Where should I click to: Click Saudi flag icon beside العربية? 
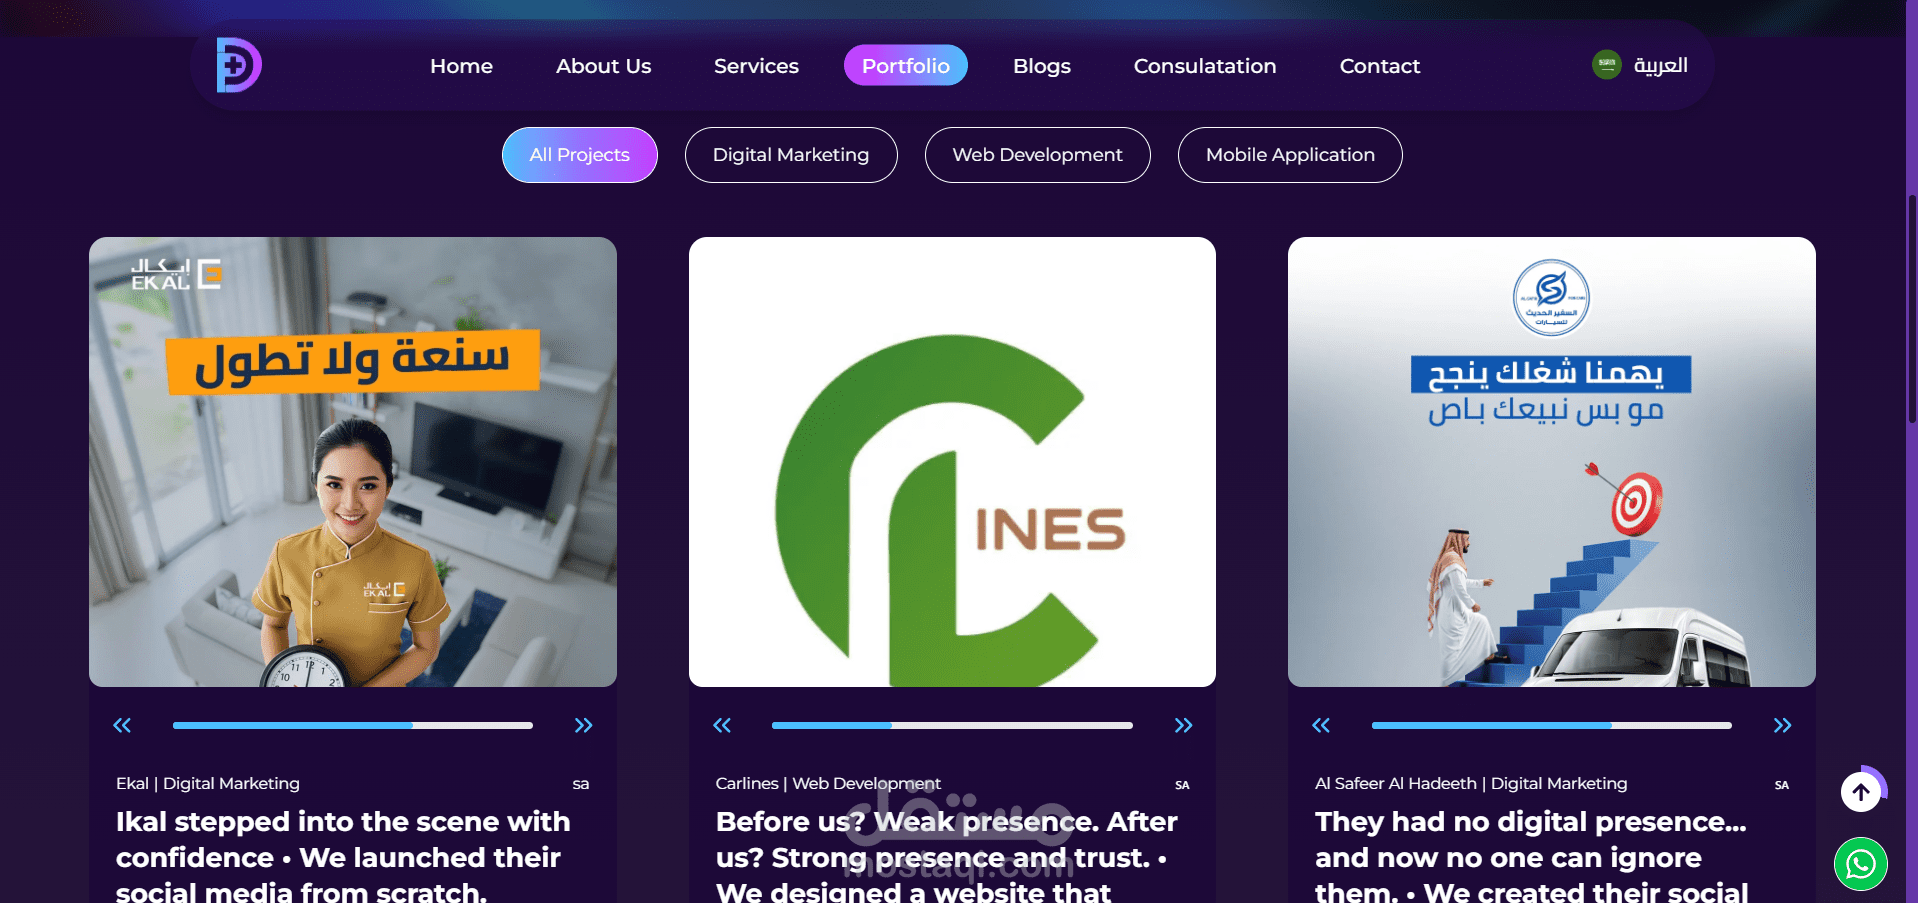pyautogui.click(x=1606, y=65)
